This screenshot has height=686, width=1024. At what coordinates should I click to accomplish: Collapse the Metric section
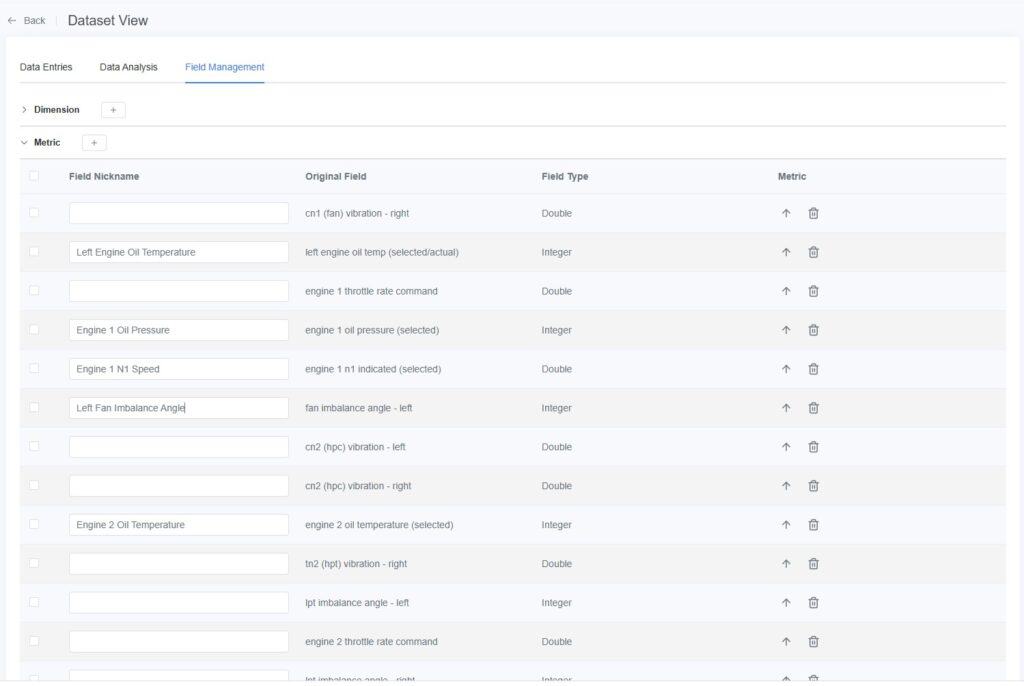(x=24, y=143)
